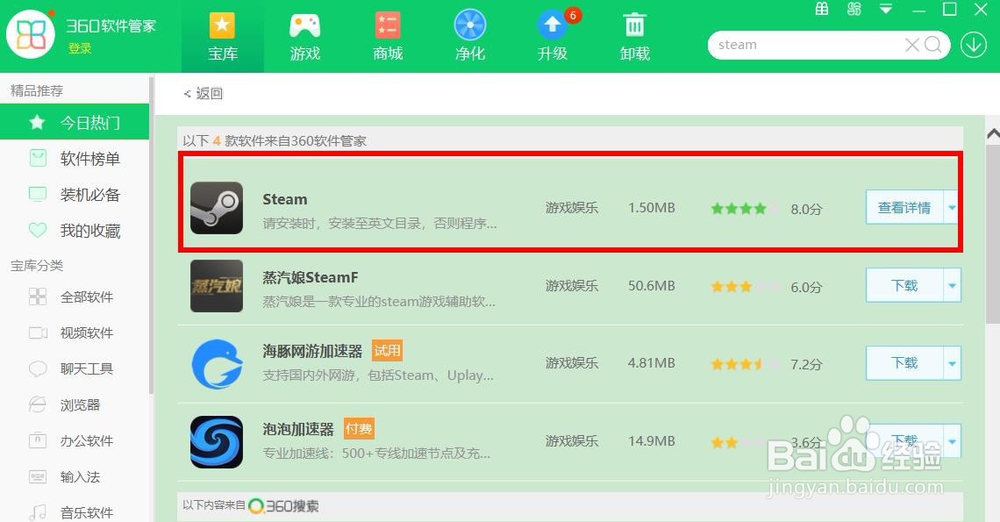Select 输入法 category

click(75, 477)
